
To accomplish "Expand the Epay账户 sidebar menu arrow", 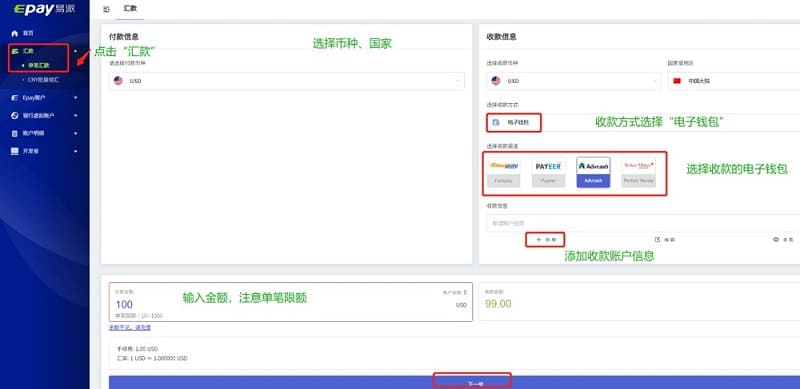I will [x=76, y=98].
